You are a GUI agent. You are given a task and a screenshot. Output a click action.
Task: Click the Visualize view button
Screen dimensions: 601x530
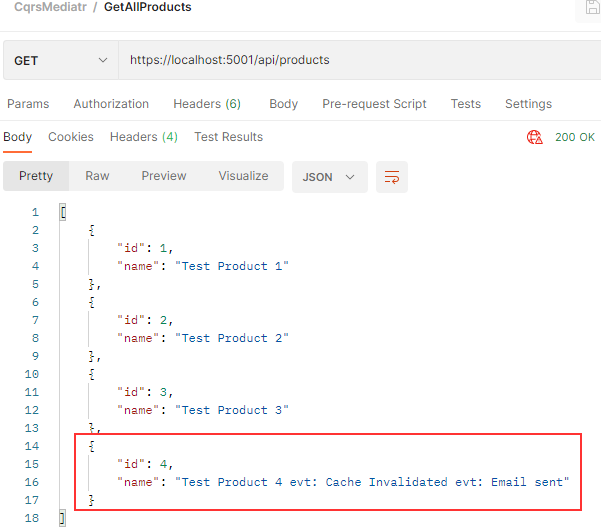tap(243, 176)
